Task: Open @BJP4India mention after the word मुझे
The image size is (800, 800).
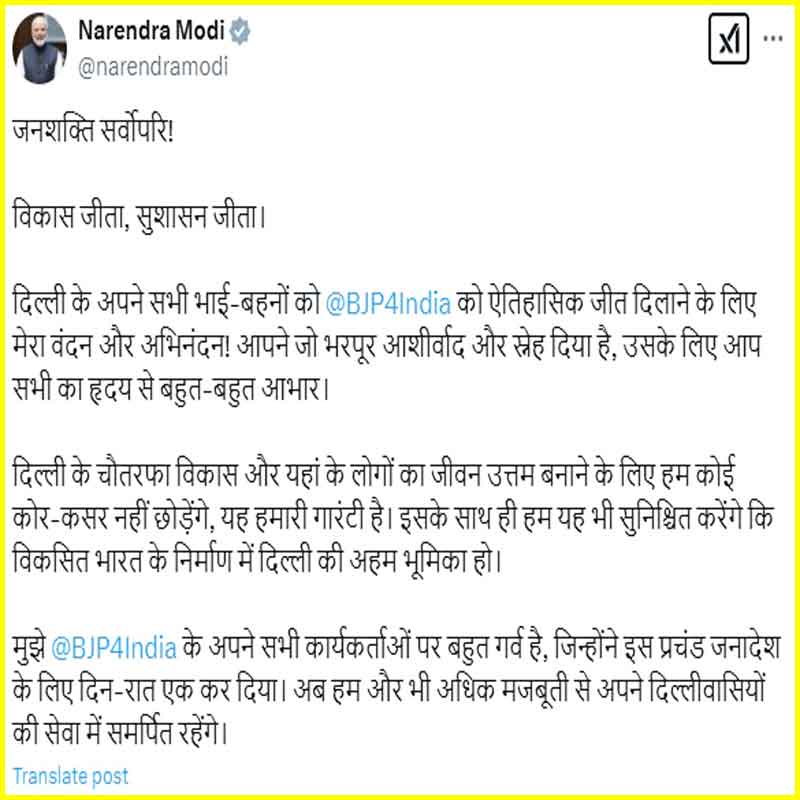Action: (x=114, y=648)
